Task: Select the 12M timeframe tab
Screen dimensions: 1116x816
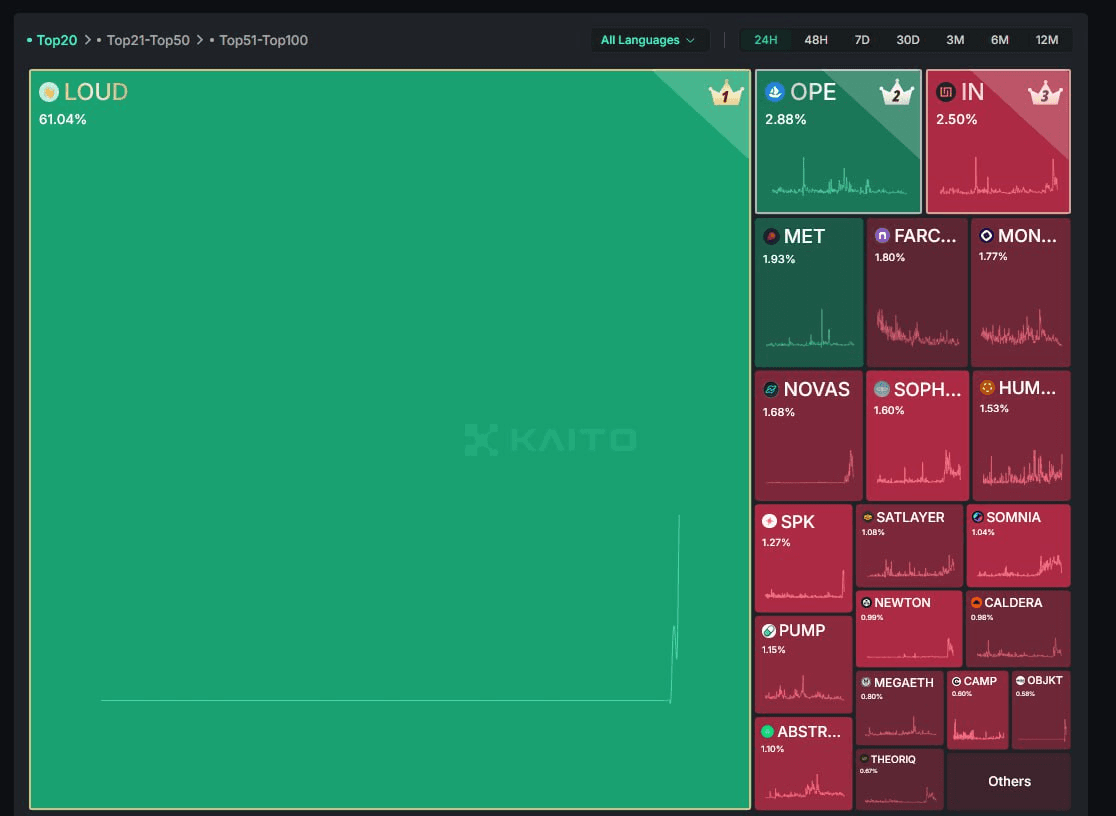Action: (x=1046, y=40)
